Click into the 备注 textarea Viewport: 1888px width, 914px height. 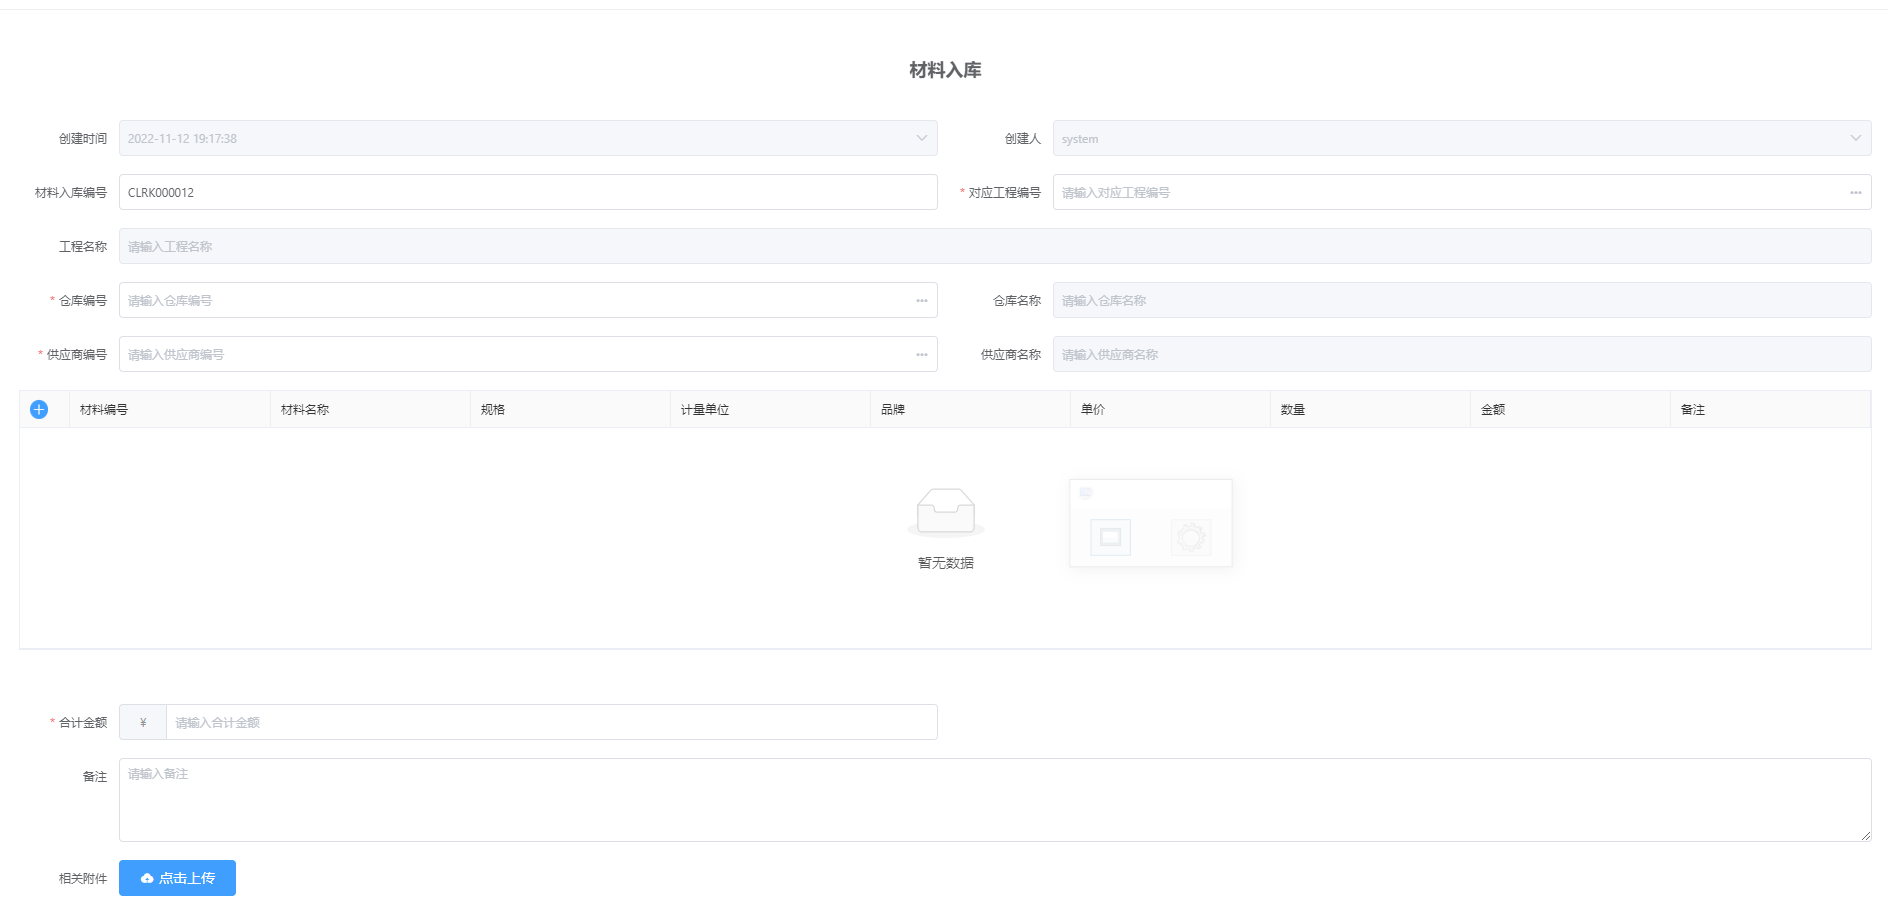(x=995, y=800)
